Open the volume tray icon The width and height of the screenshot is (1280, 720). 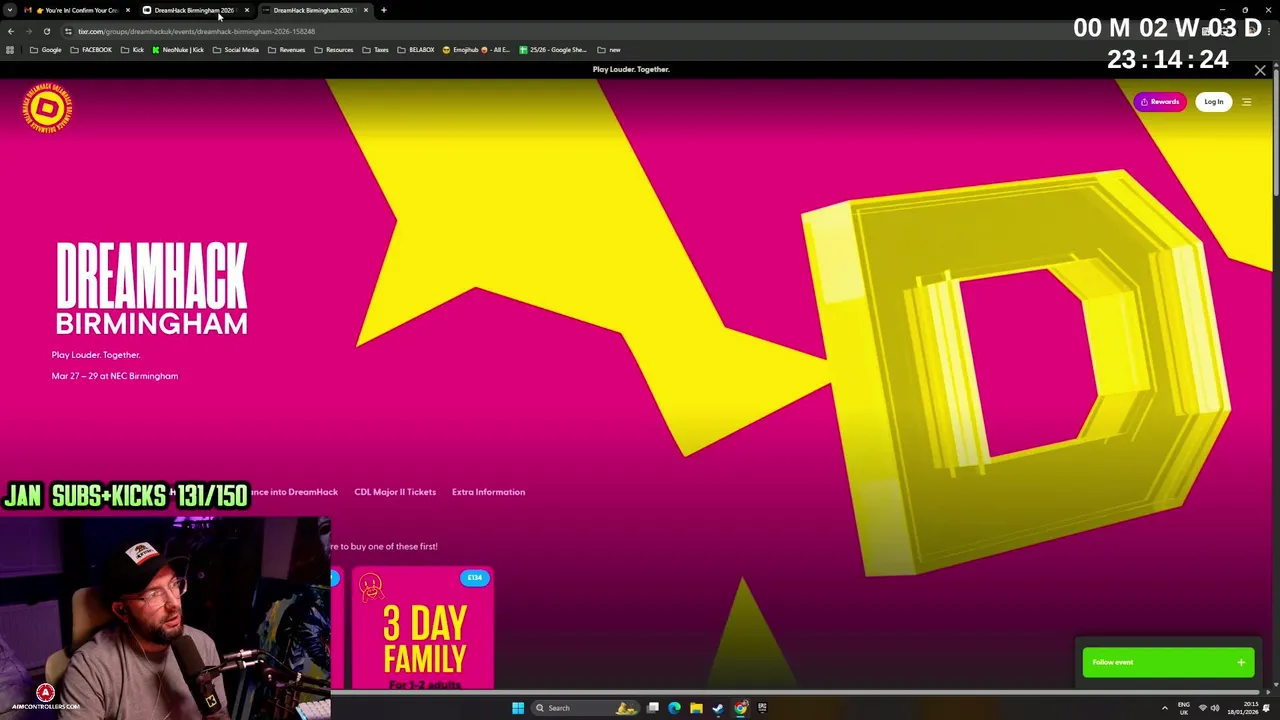[1215, 708]
